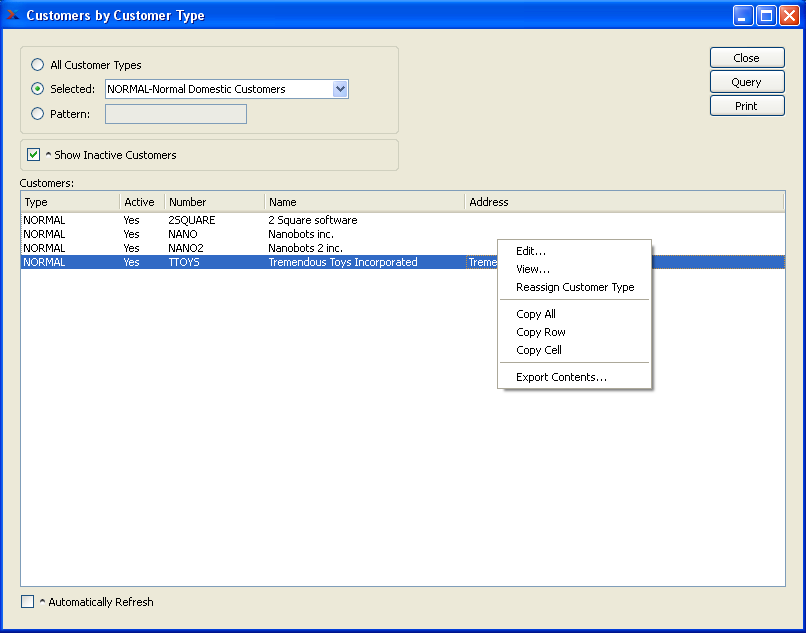
Task: Select the Pattern radio option
Action: 37,114
